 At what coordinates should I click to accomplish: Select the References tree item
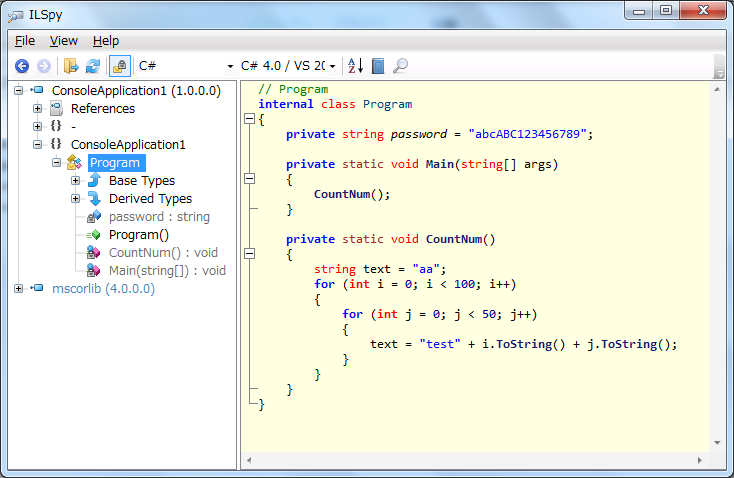click(x=103, y=109)
